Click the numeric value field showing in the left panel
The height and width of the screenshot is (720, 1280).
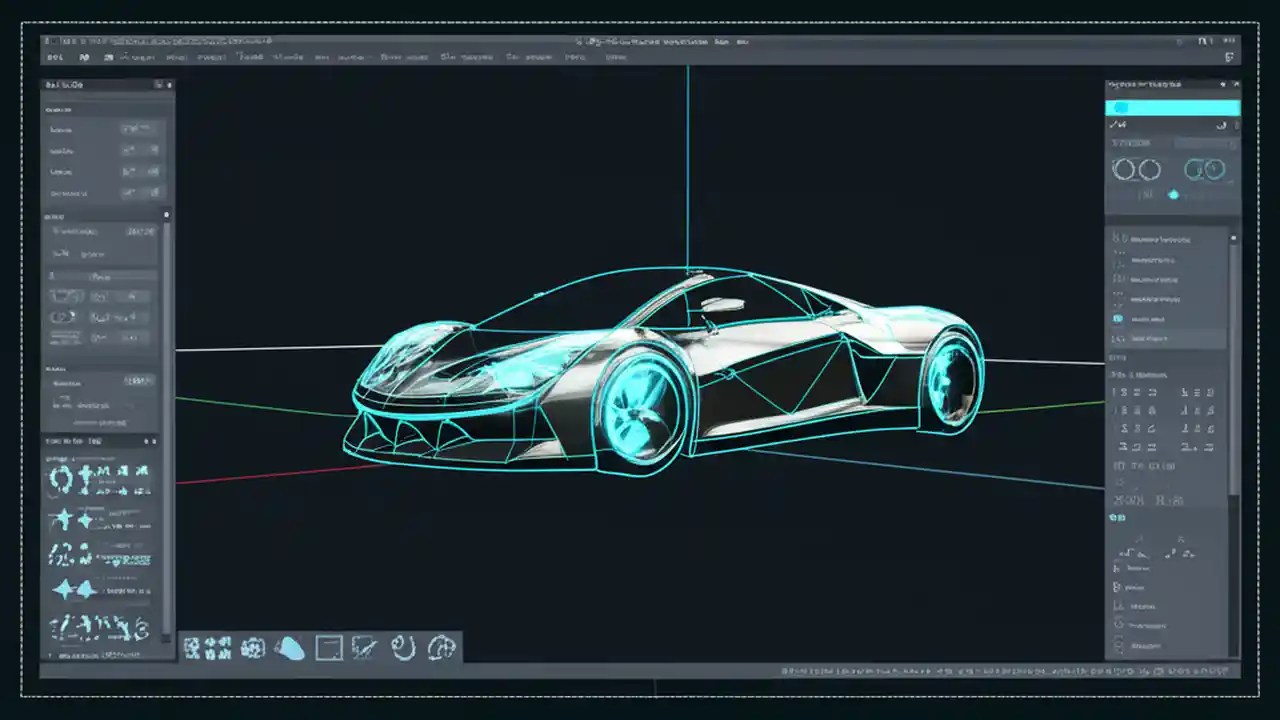[x=140, y=231]
